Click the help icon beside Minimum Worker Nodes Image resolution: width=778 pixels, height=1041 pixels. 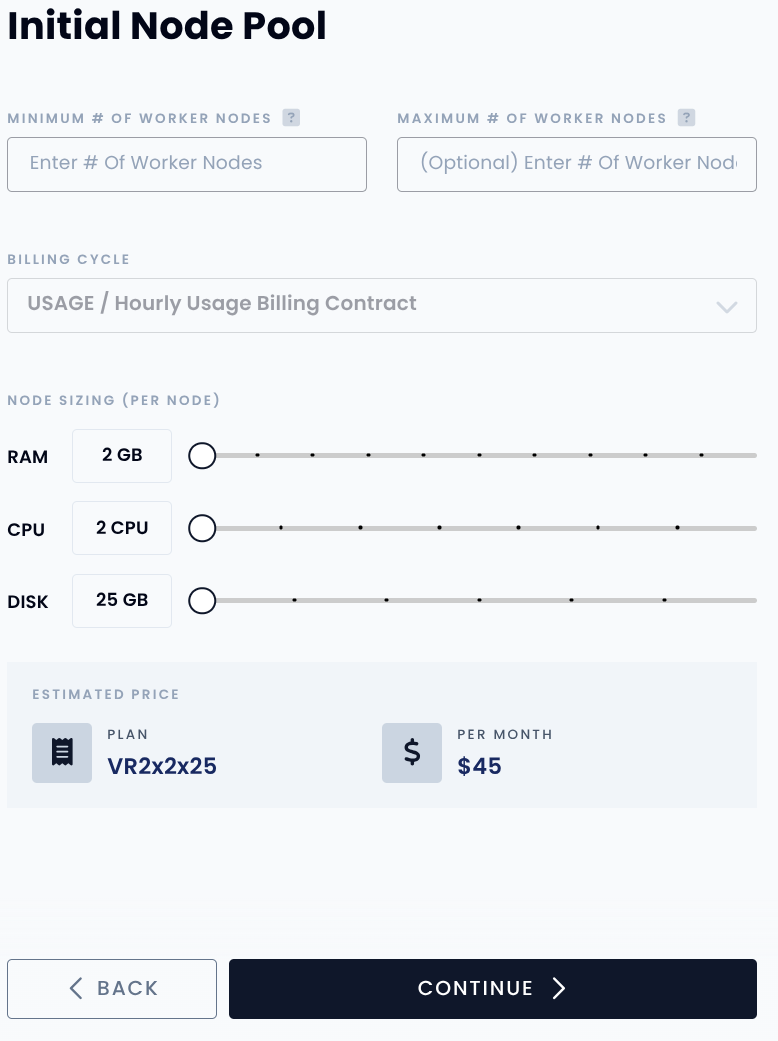click(x=291, y=117)
